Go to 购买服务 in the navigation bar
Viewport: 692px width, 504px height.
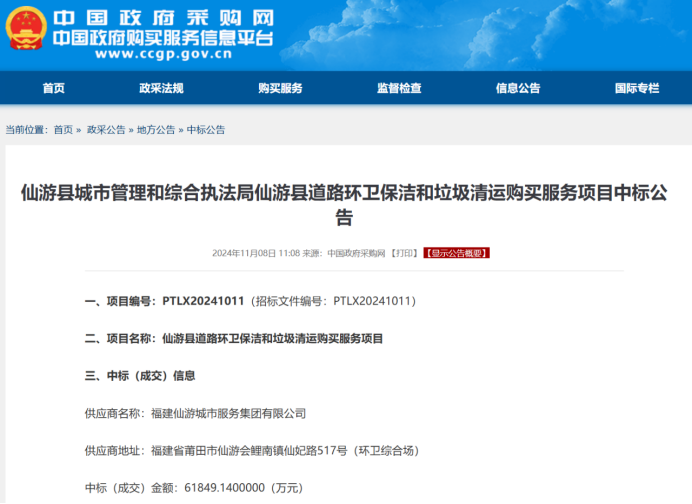click(280, 88)
